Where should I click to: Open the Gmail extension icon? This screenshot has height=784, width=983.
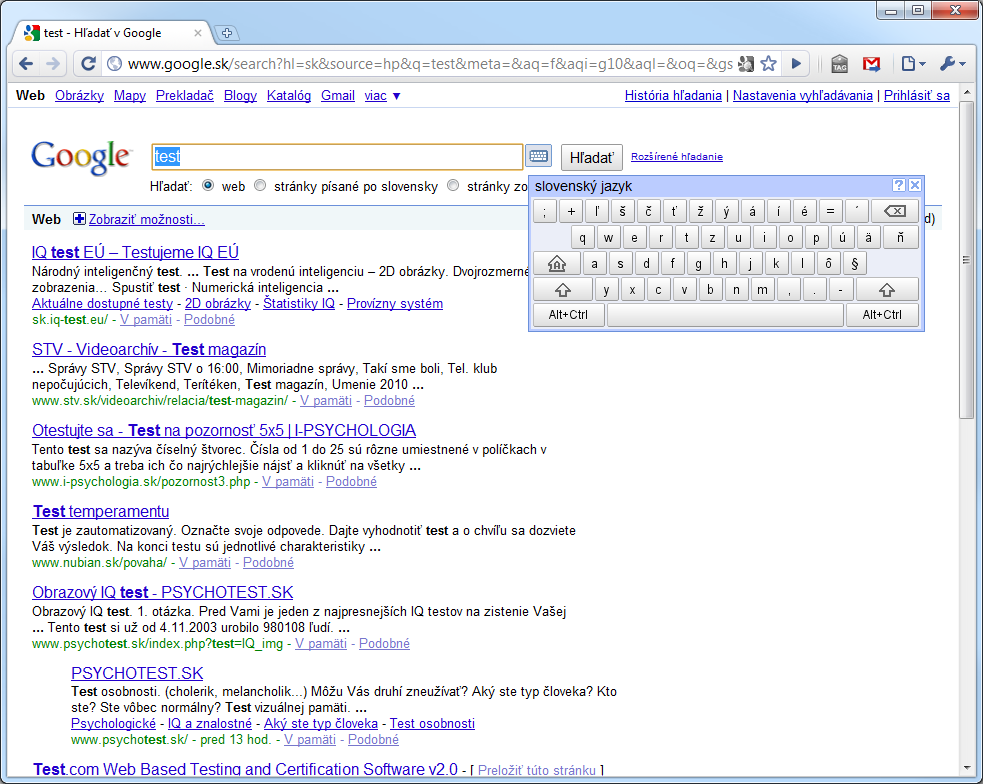(871, 64)
